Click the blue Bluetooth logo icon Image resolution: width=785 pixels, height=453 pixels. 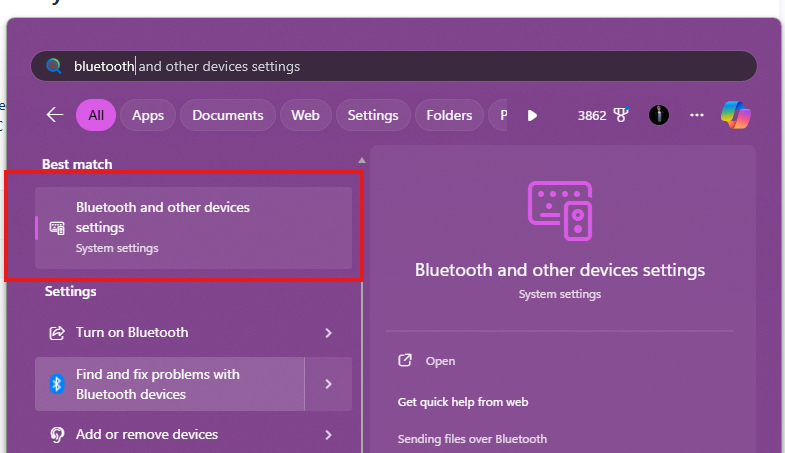57,384
